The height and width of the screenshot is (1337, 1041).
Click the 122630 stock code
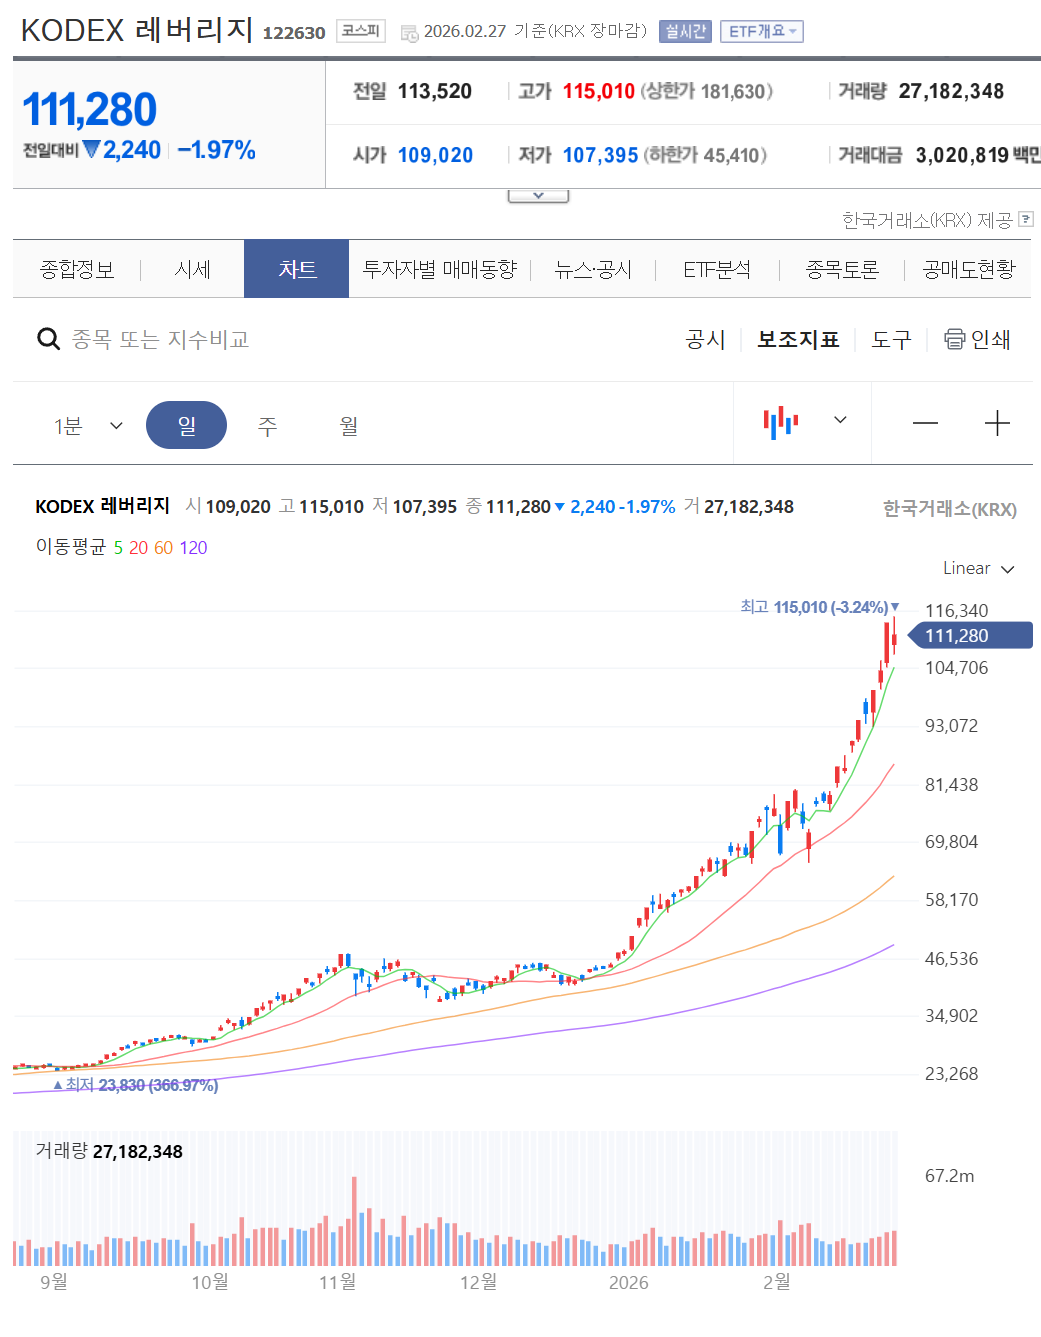294,33
